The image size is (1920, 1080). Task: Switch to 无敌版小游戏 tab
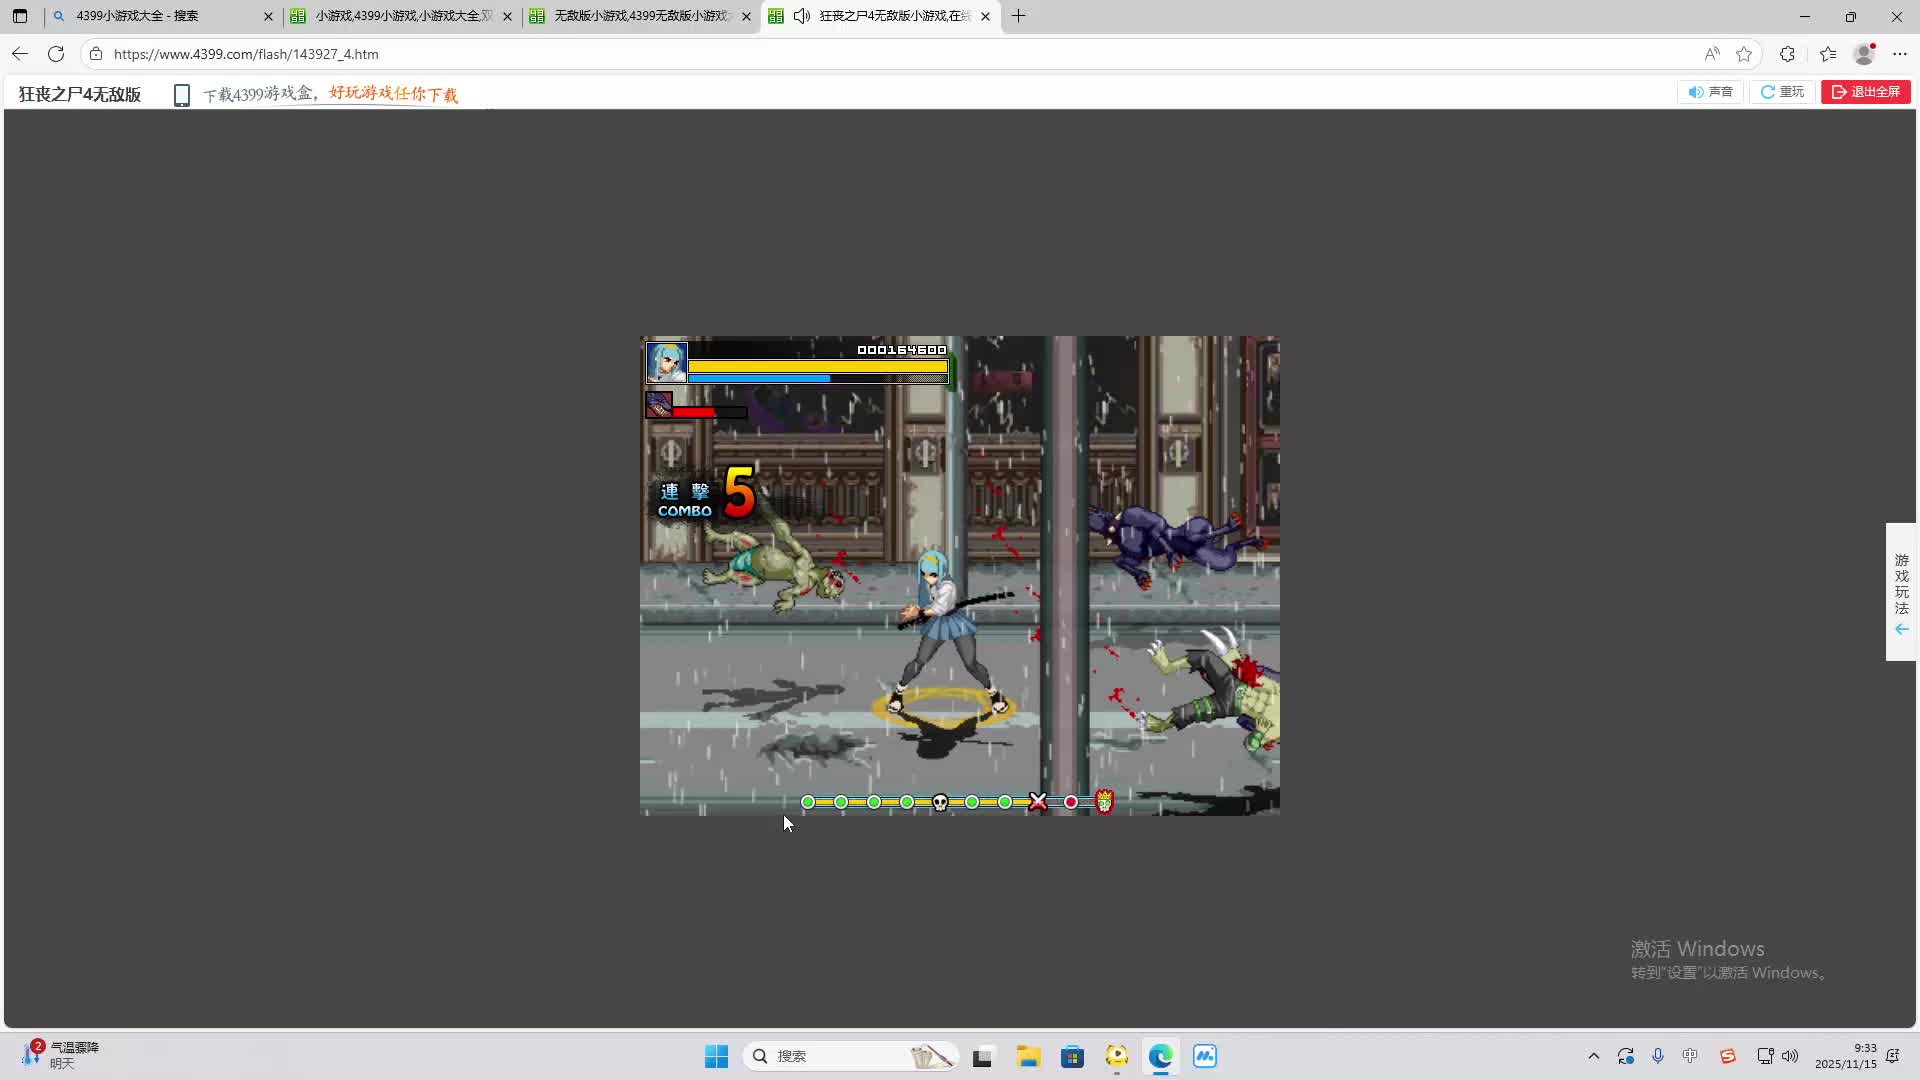pyautogui.click(x=640, y=16)
